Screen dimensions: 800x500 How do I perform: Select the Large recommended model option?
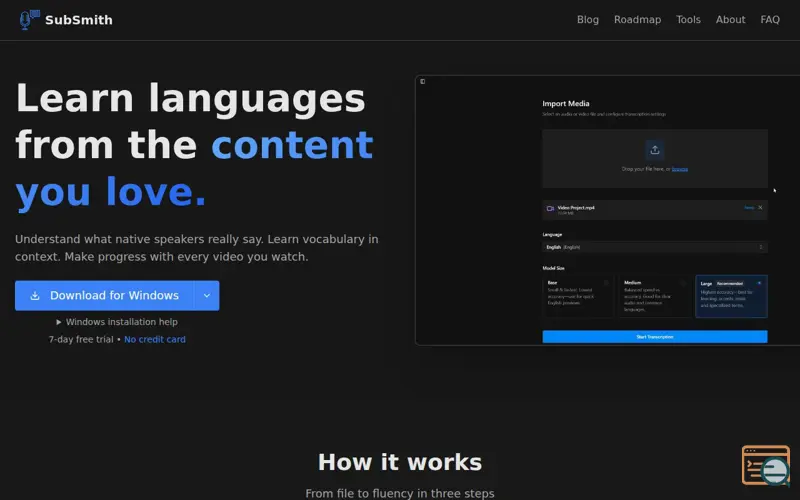(731, 296)
